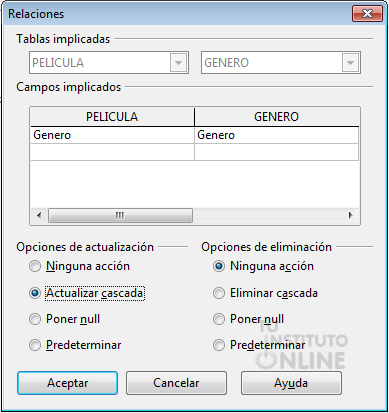This screenshot has height=413, width=389.
Task: Click the horizontal scrollbar thumb
Action: [x=120, y=215]
